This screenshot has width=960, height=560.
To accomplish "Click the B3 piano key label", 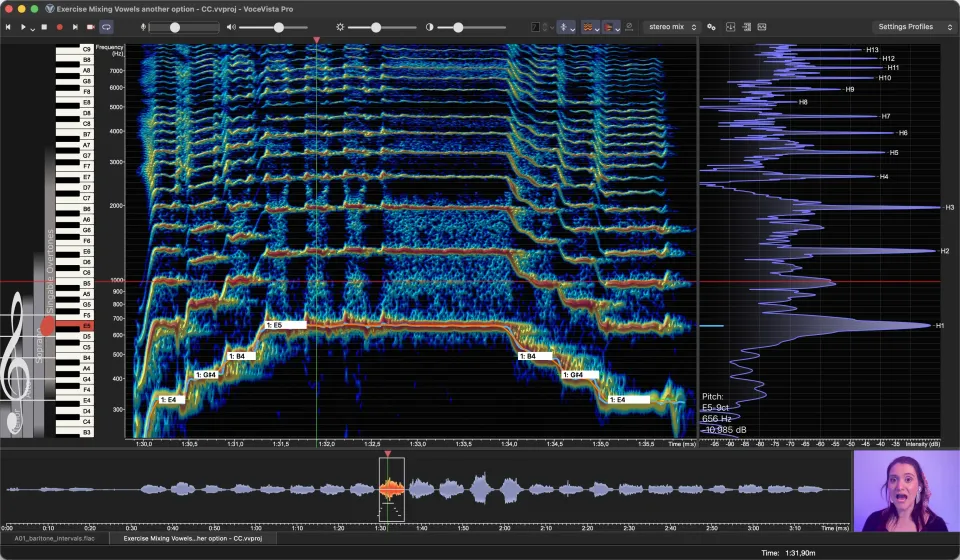I will point(86,432).
